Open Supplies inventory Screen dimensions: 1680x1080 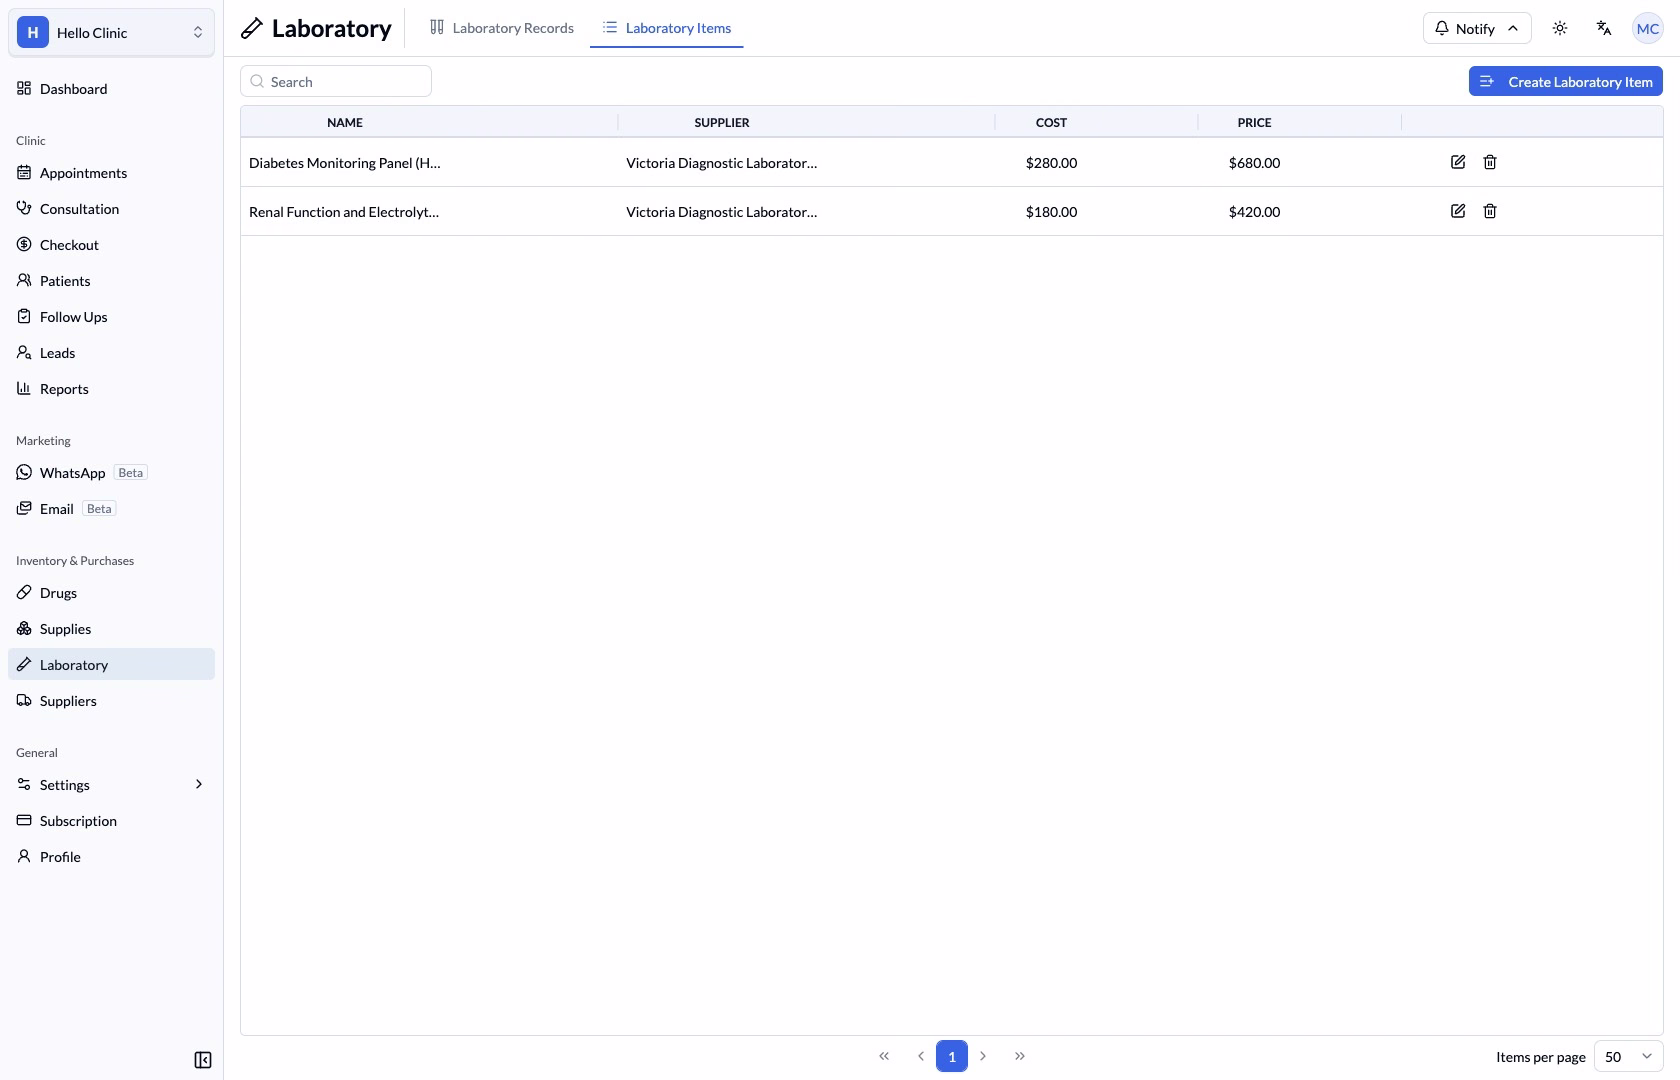point(111,628)
